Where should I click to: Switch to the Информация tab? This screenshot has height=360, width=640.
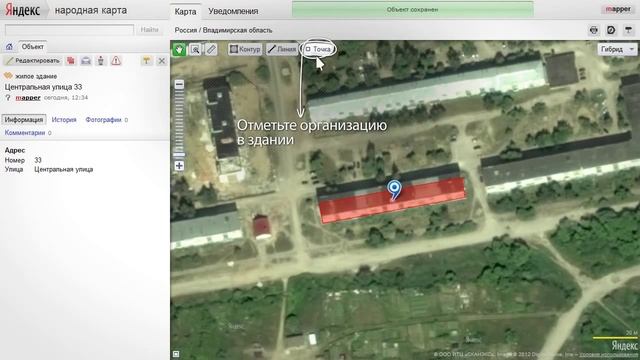coord(24,120)
